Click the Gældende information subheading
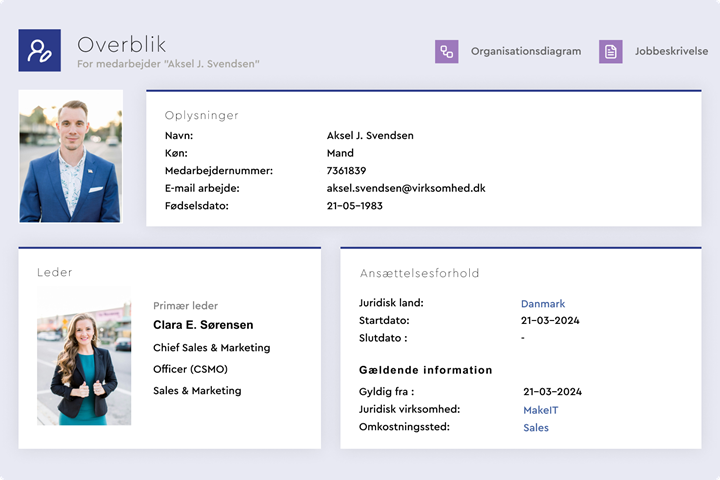 click(425, 370)
